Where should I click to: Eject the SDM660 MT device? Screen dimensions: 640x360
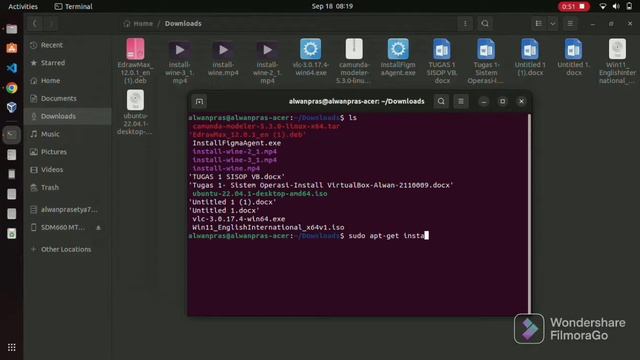(x=98, y=228)
